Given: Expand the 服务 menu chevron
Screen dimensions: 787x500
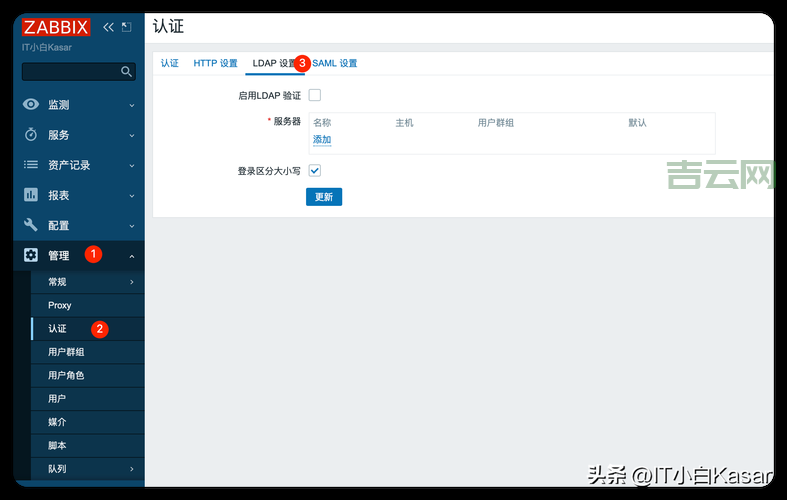Looking at the screenshot, I should [132, 136].
